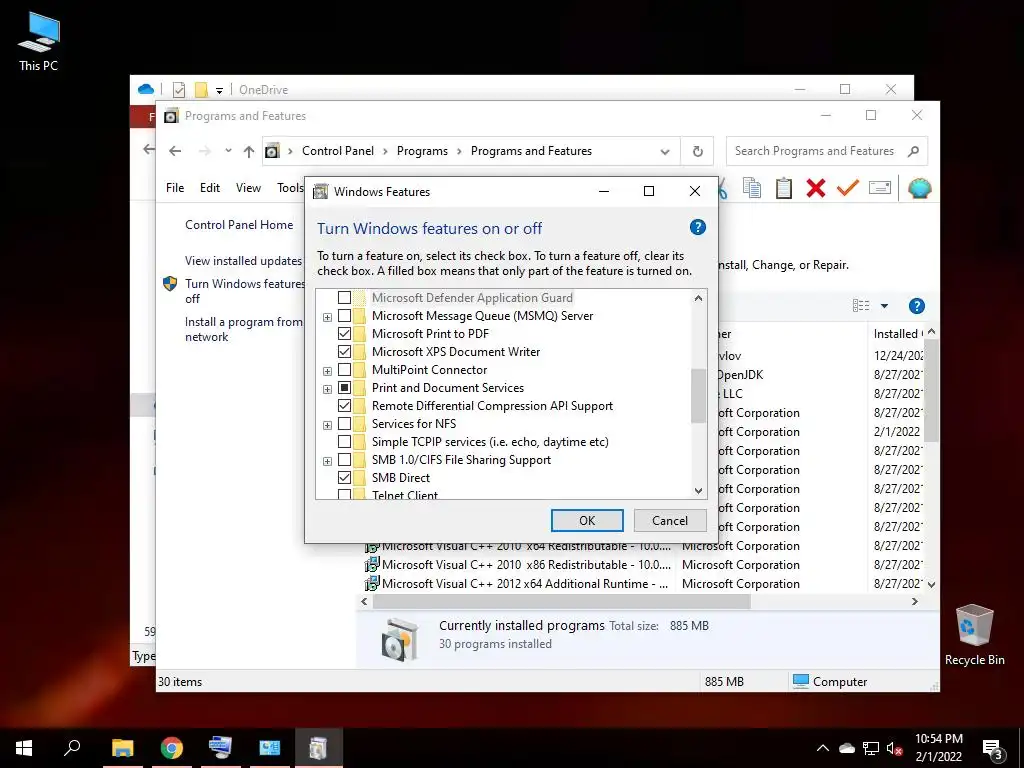Click the OneDrive cloud tray icon
Viewport: 1024px width, 768px height.
pyautogui.click(x=847, y=748)
